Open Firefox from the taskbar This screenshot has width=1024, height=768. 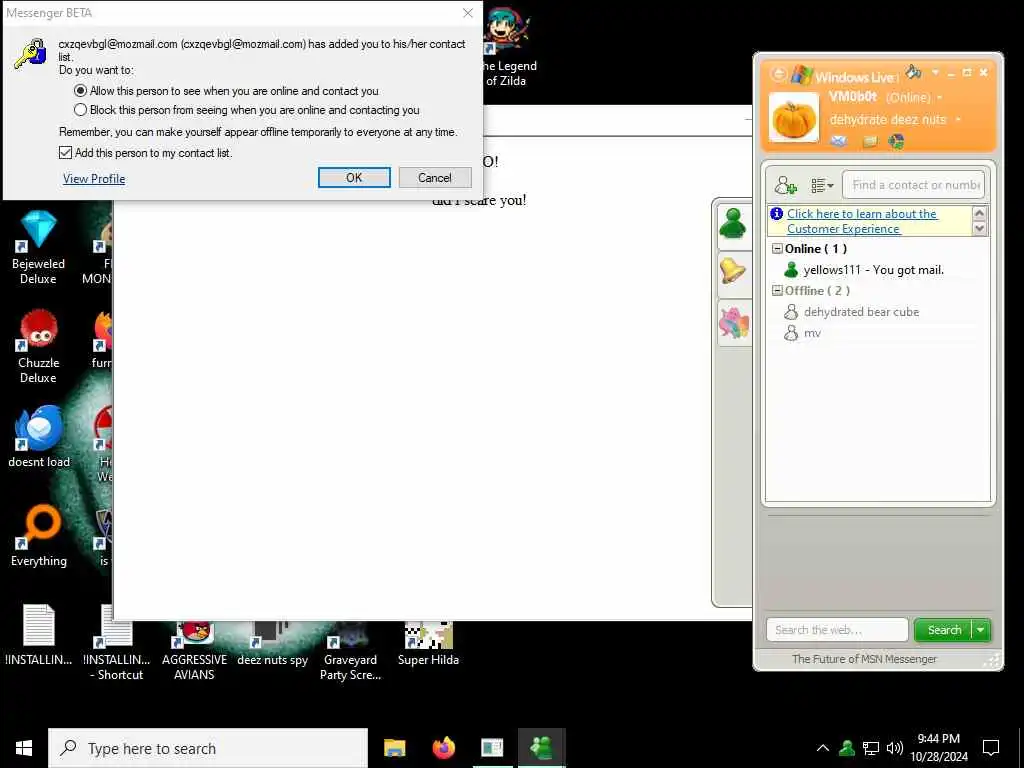tap(443, 748)
